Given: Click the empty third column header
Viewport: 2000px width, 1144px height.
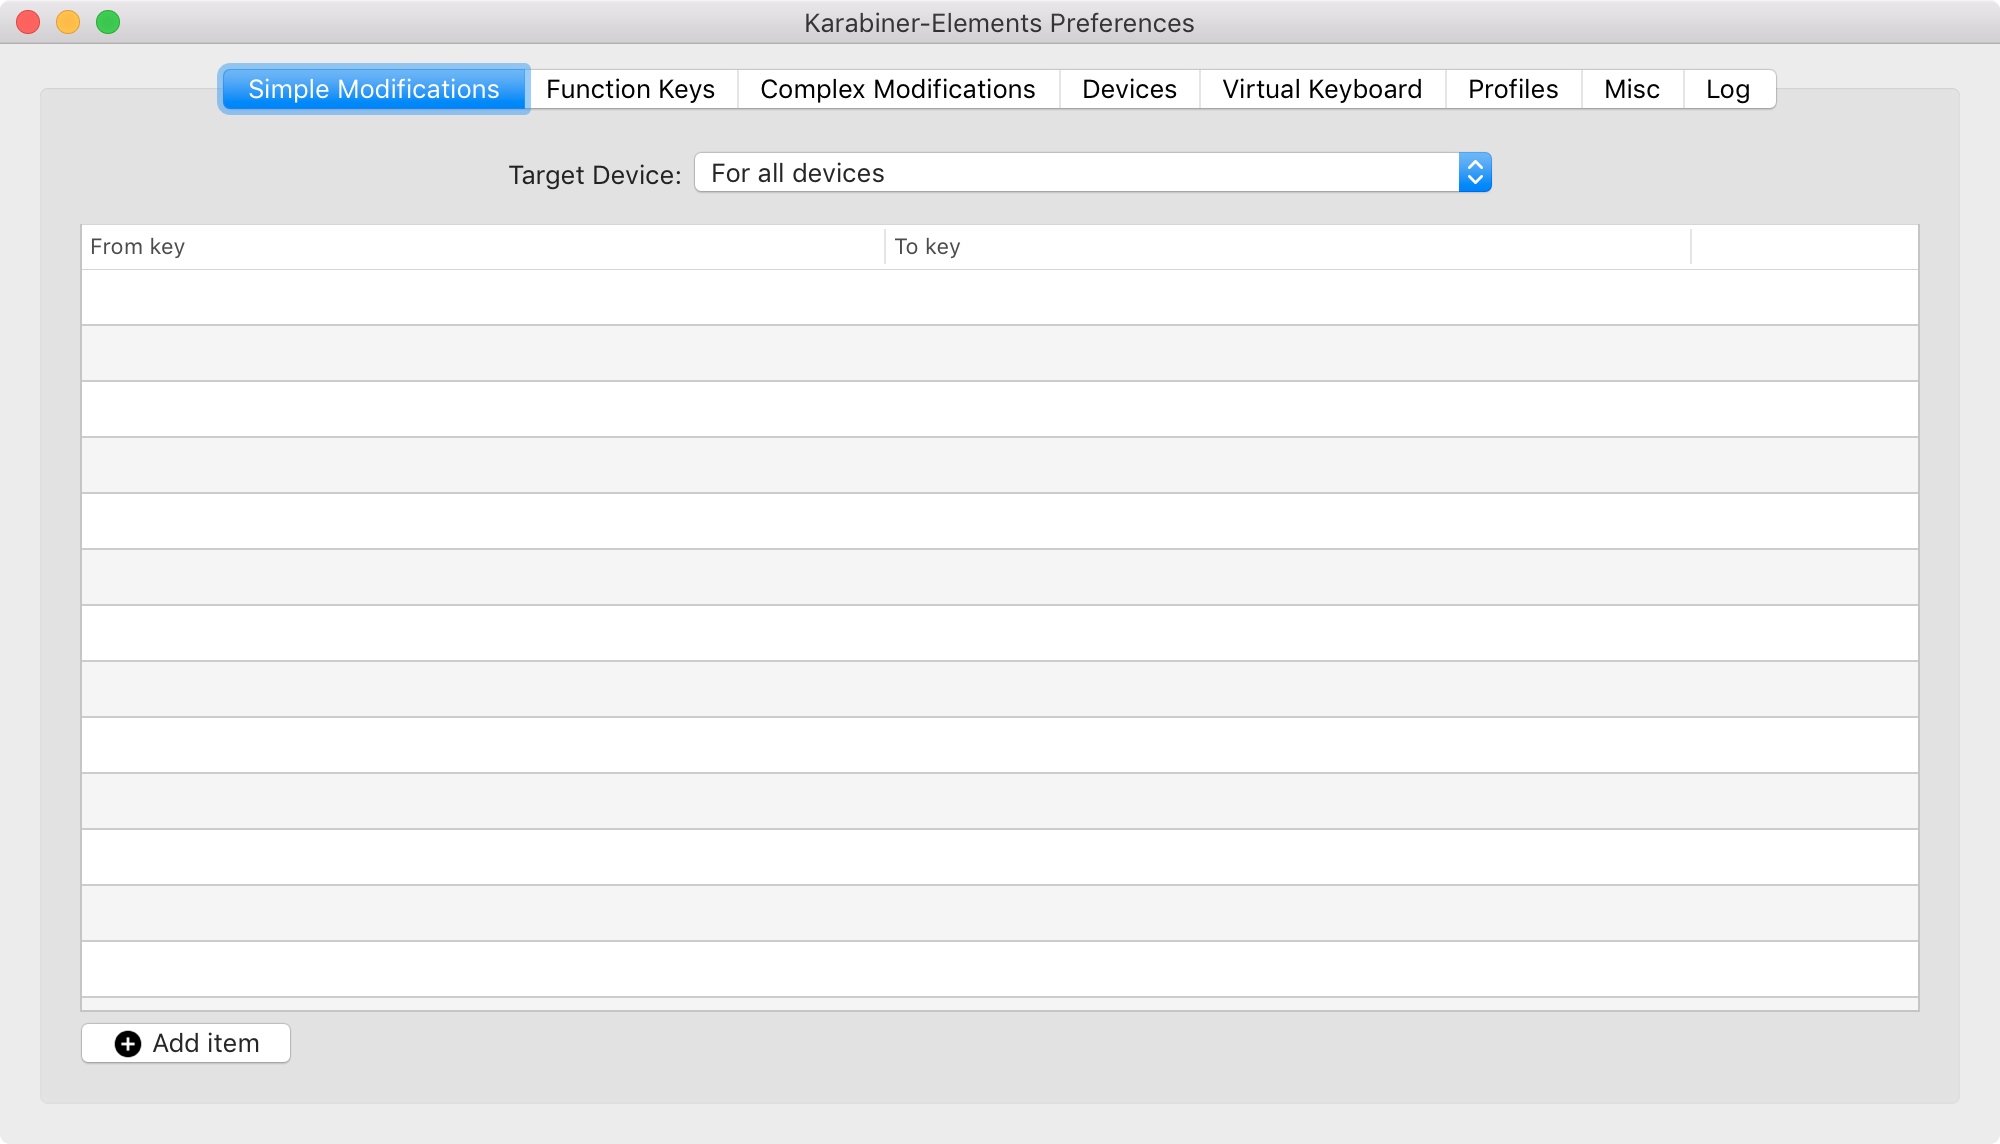Looking at the screenshot, I should point(1804,247).
